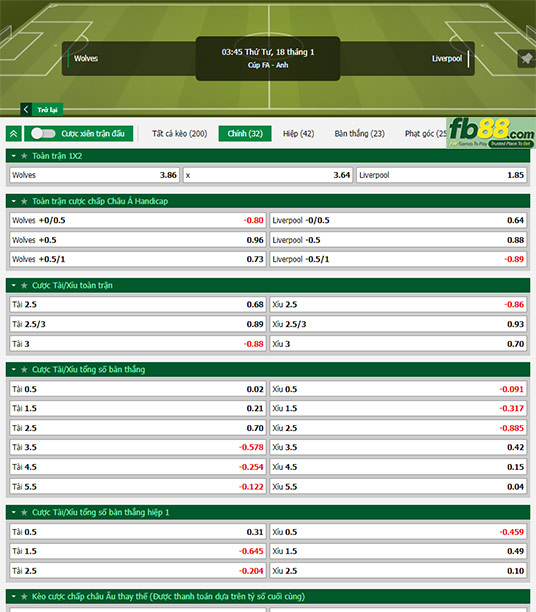Click the double-chevron collapse all icon
536x612 pixels.
click(x=14, y=134)
